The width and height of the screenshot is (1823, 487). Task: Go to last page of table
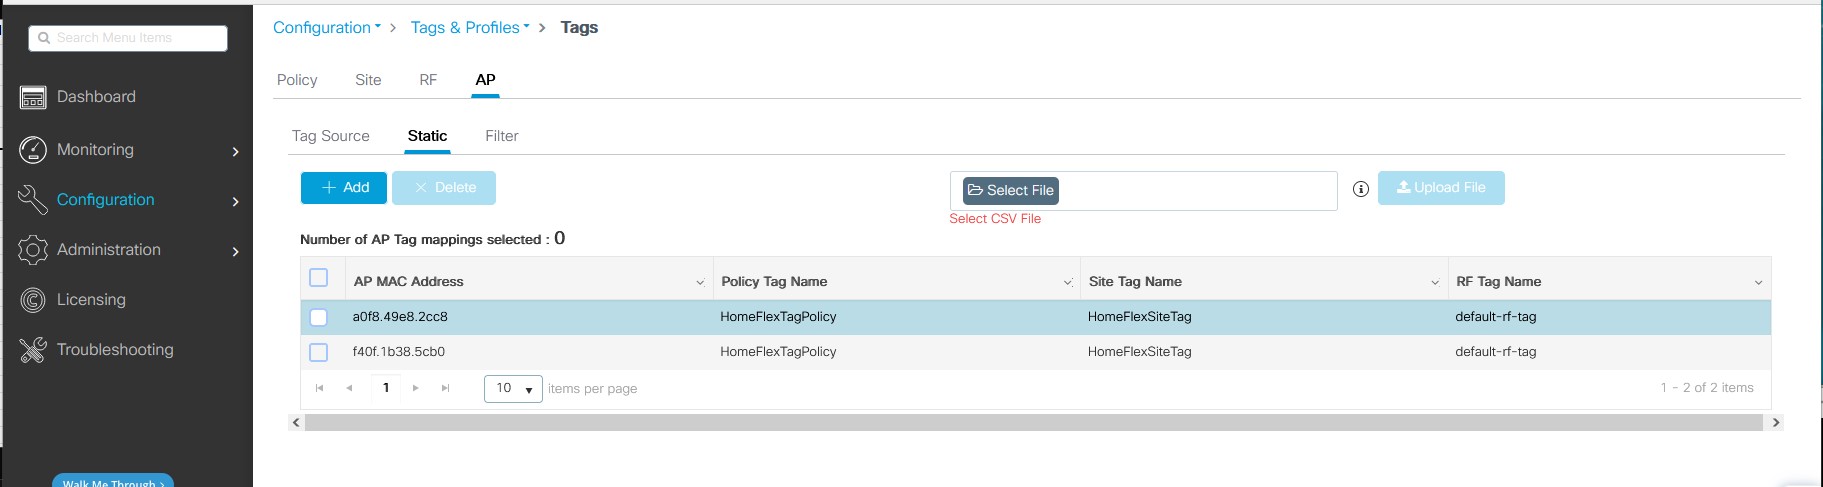pyautogui.click(x=445, y=388)
